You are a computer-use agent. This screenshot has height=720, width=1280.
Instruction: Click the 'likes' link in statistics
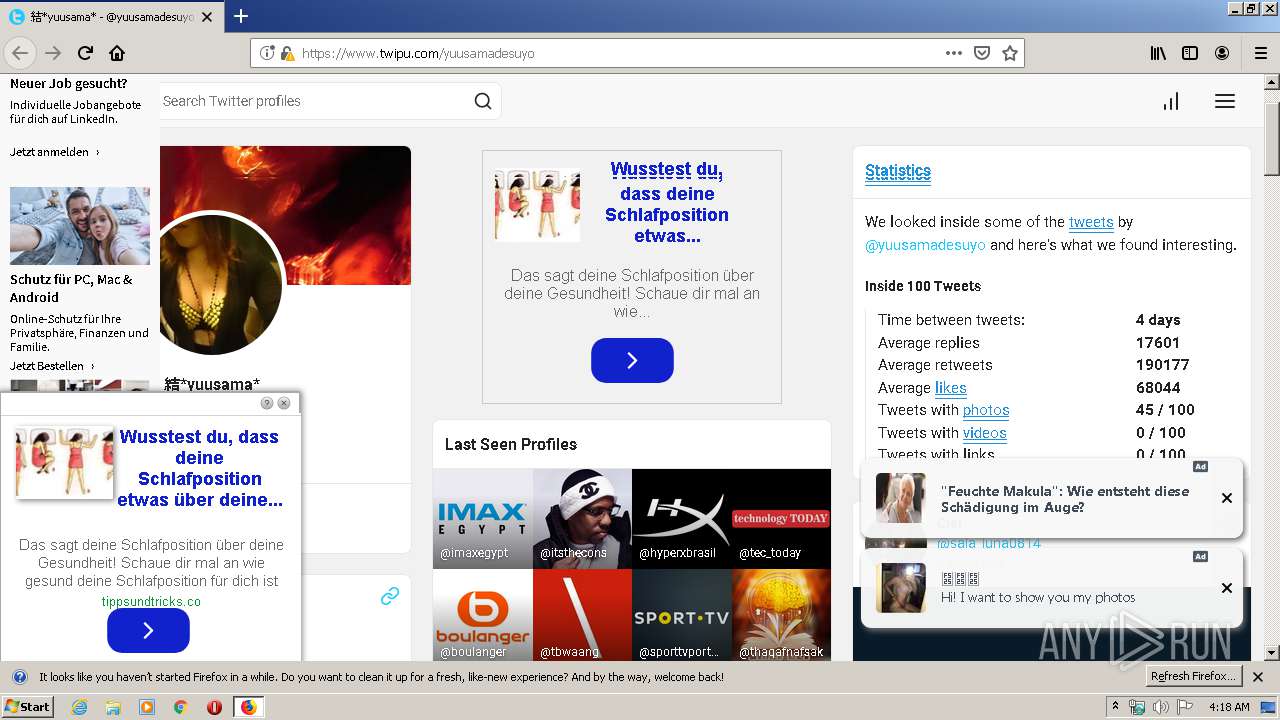pyautogui.click(x=950, y=388)
